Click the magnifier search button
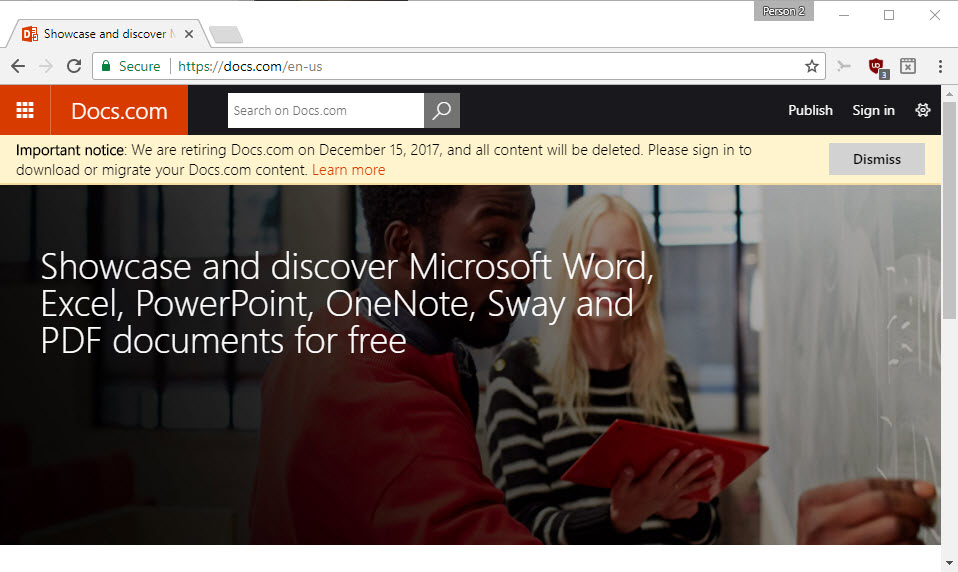The width and height of the screenshot is (958, 572). [x=442, y=111]
